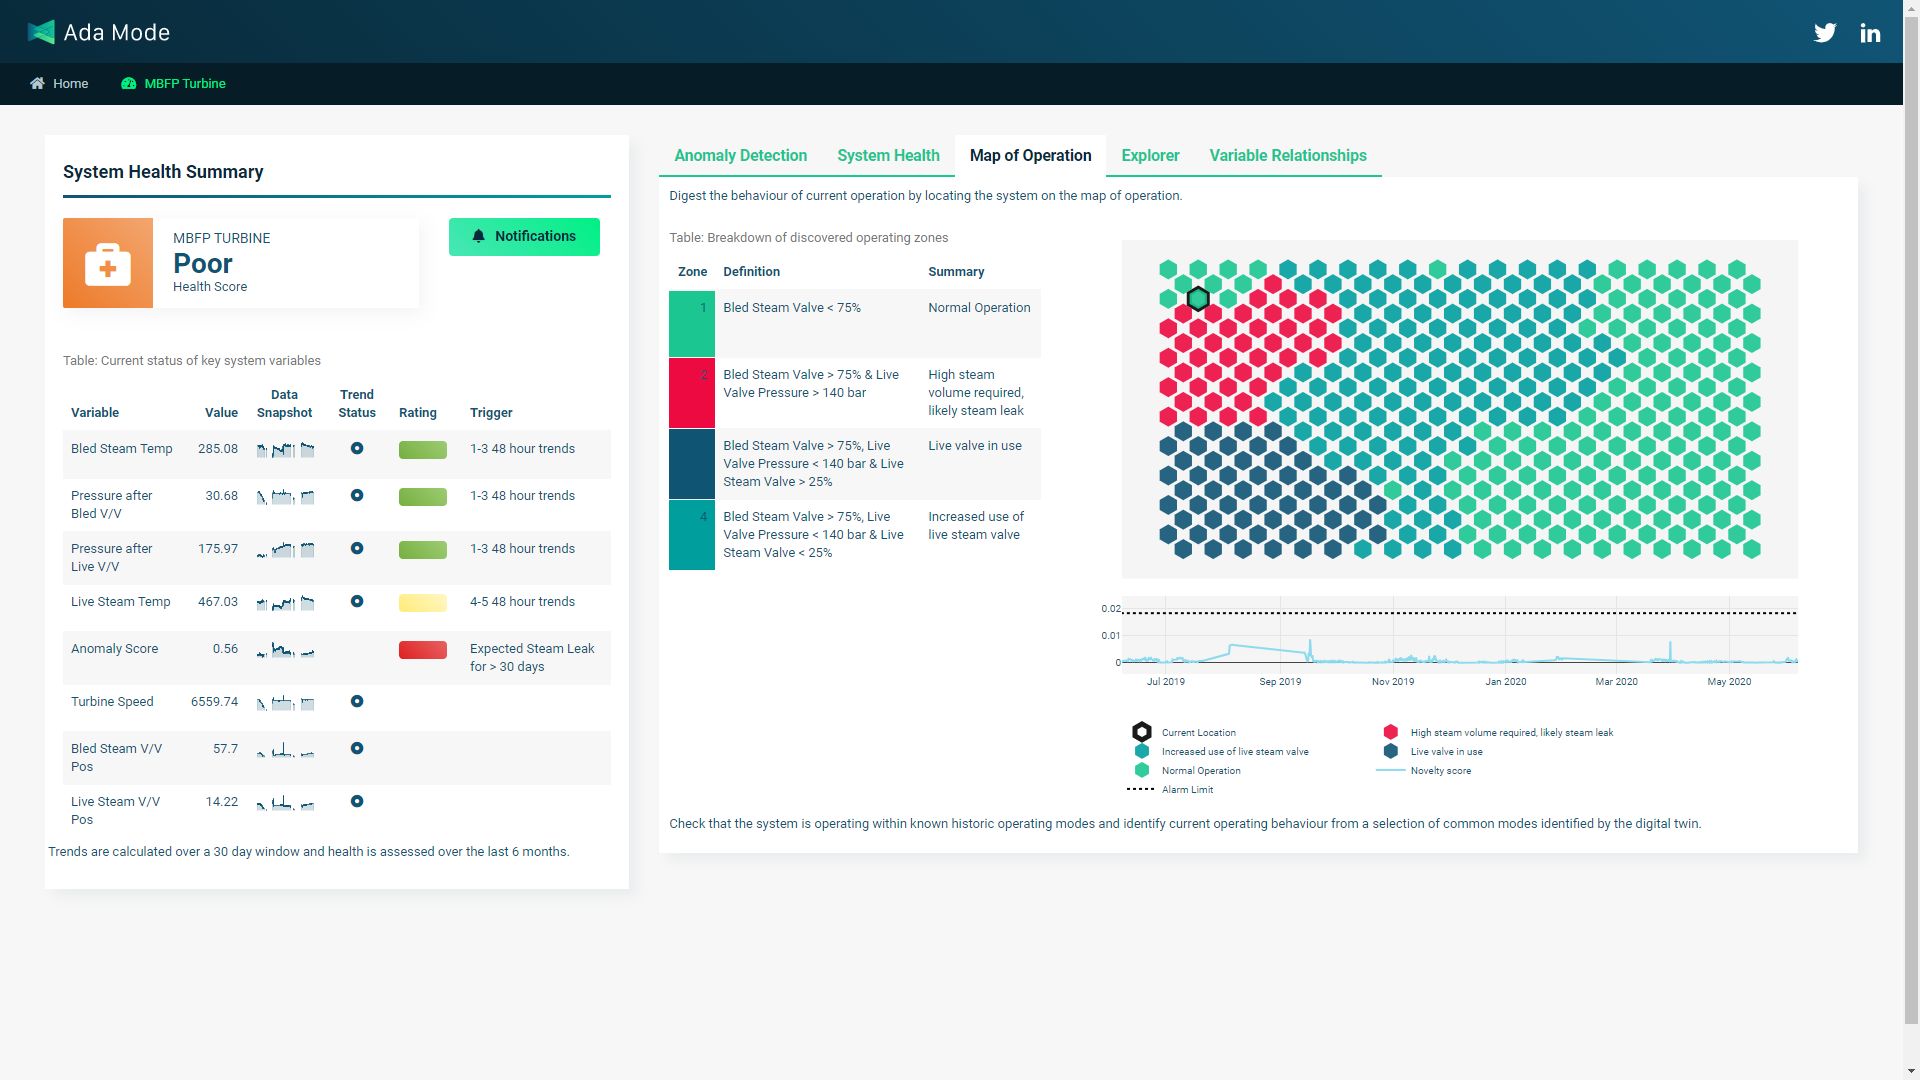This screenshot has height=1080, width=1920.
Task: Toggle Novelty score legend entry
Action: click(1439, 771)
